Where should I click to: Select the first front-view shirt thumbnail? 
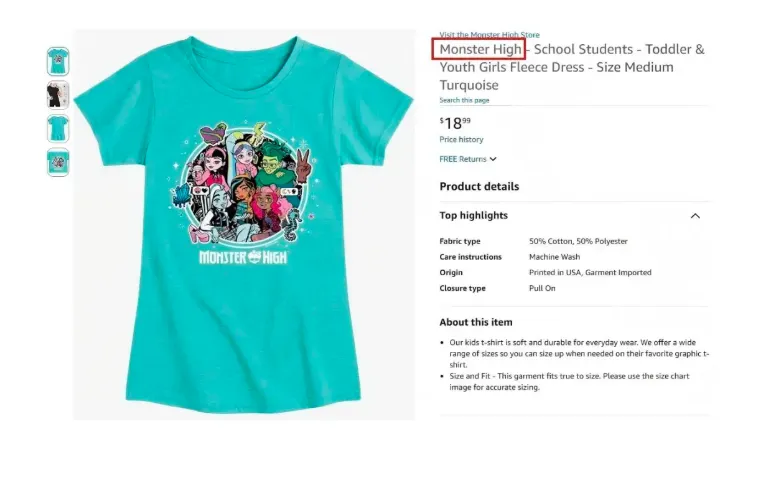pyautogui.click(x=58, y=61)
